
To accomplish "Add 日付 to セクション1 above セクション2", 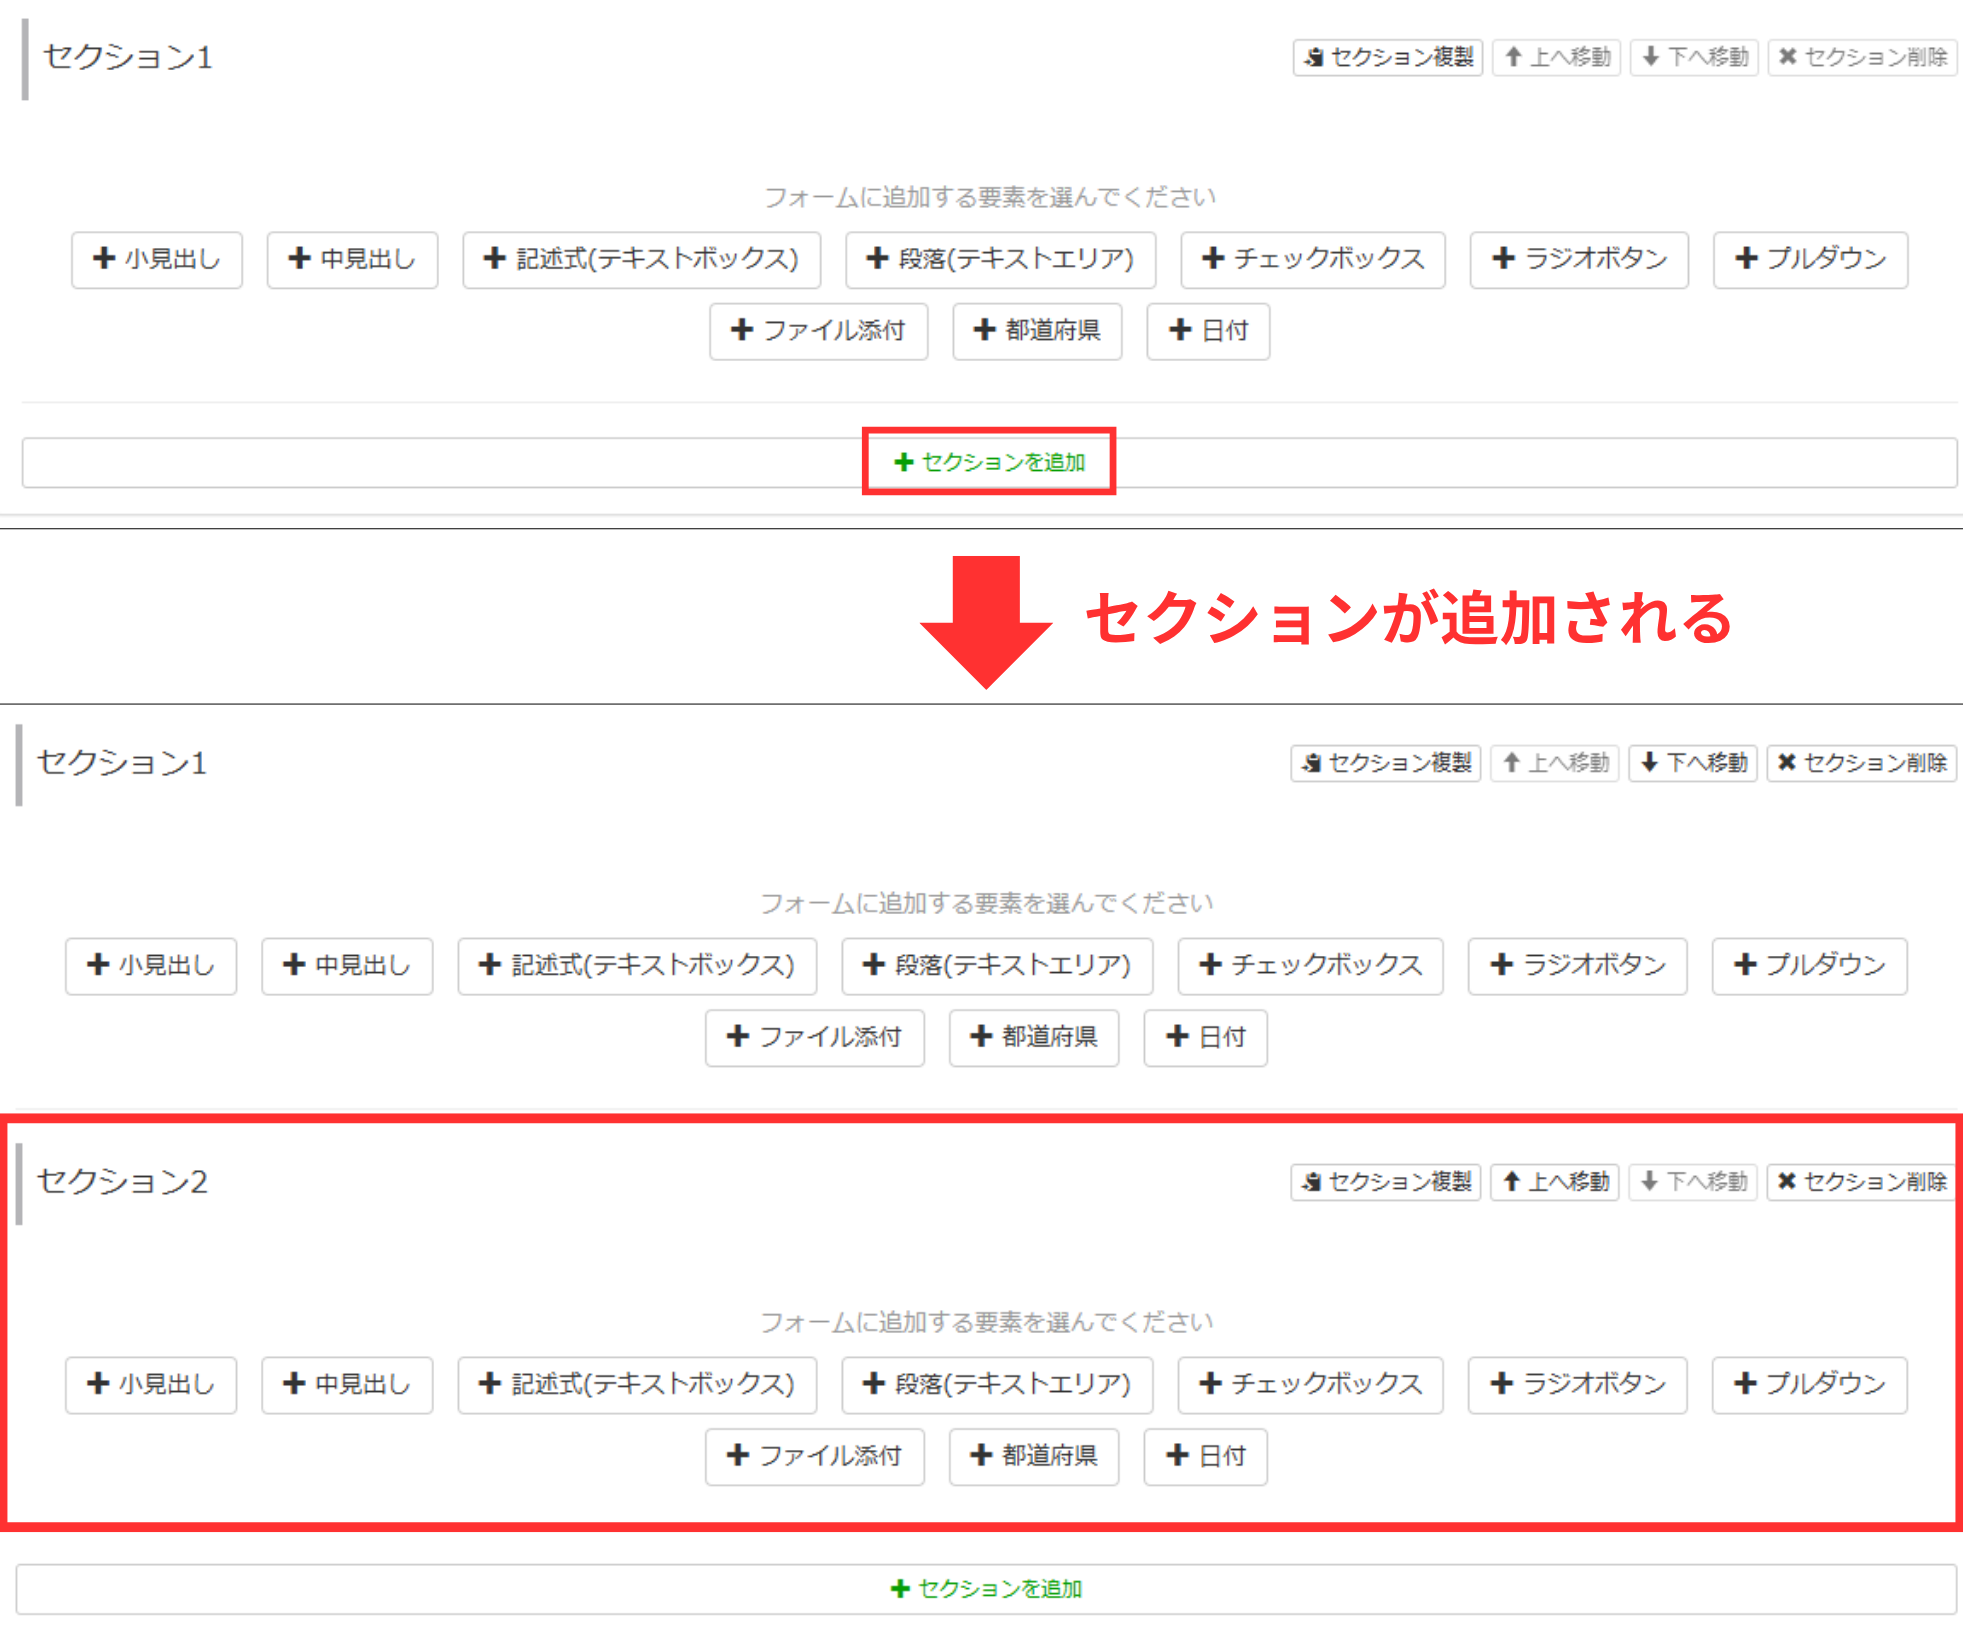I will tap(1205, 1038).
